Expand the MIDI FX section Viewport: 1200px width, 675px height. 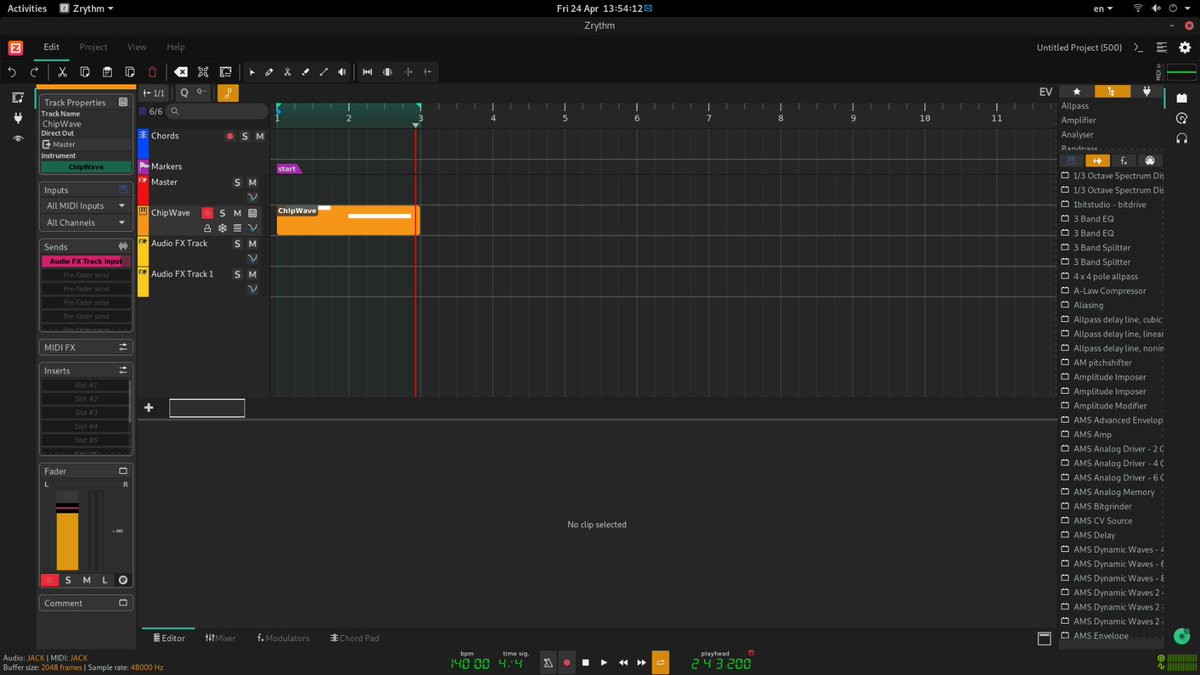point(86,347)
